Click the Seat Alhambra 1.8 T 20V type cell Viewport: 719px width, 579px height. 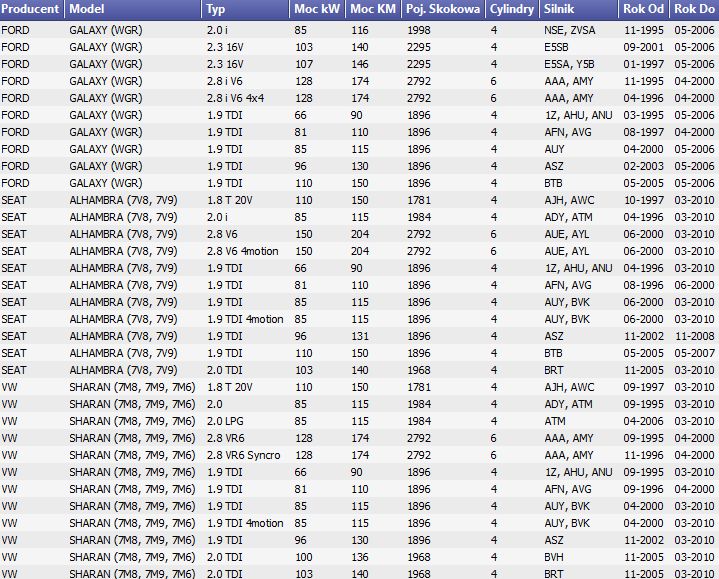tap(229, 200)
